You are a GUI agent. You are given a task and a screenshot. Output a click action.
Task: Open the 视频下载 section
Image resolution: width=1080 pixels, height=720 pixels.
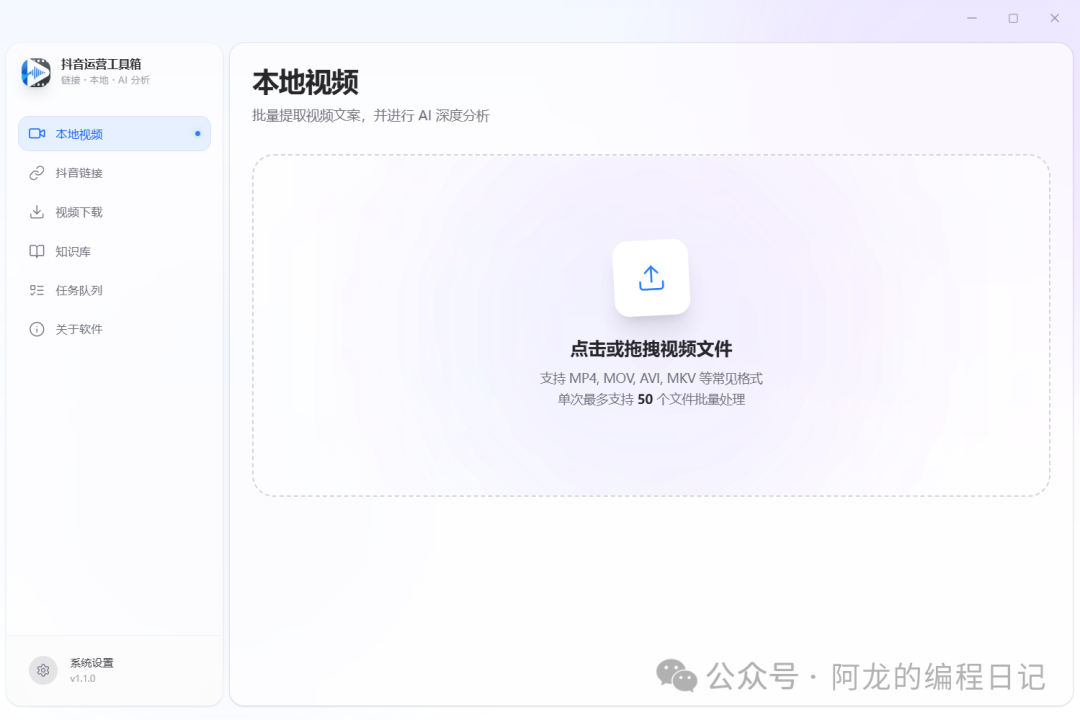pyautogui.click(x=80, y=211)
